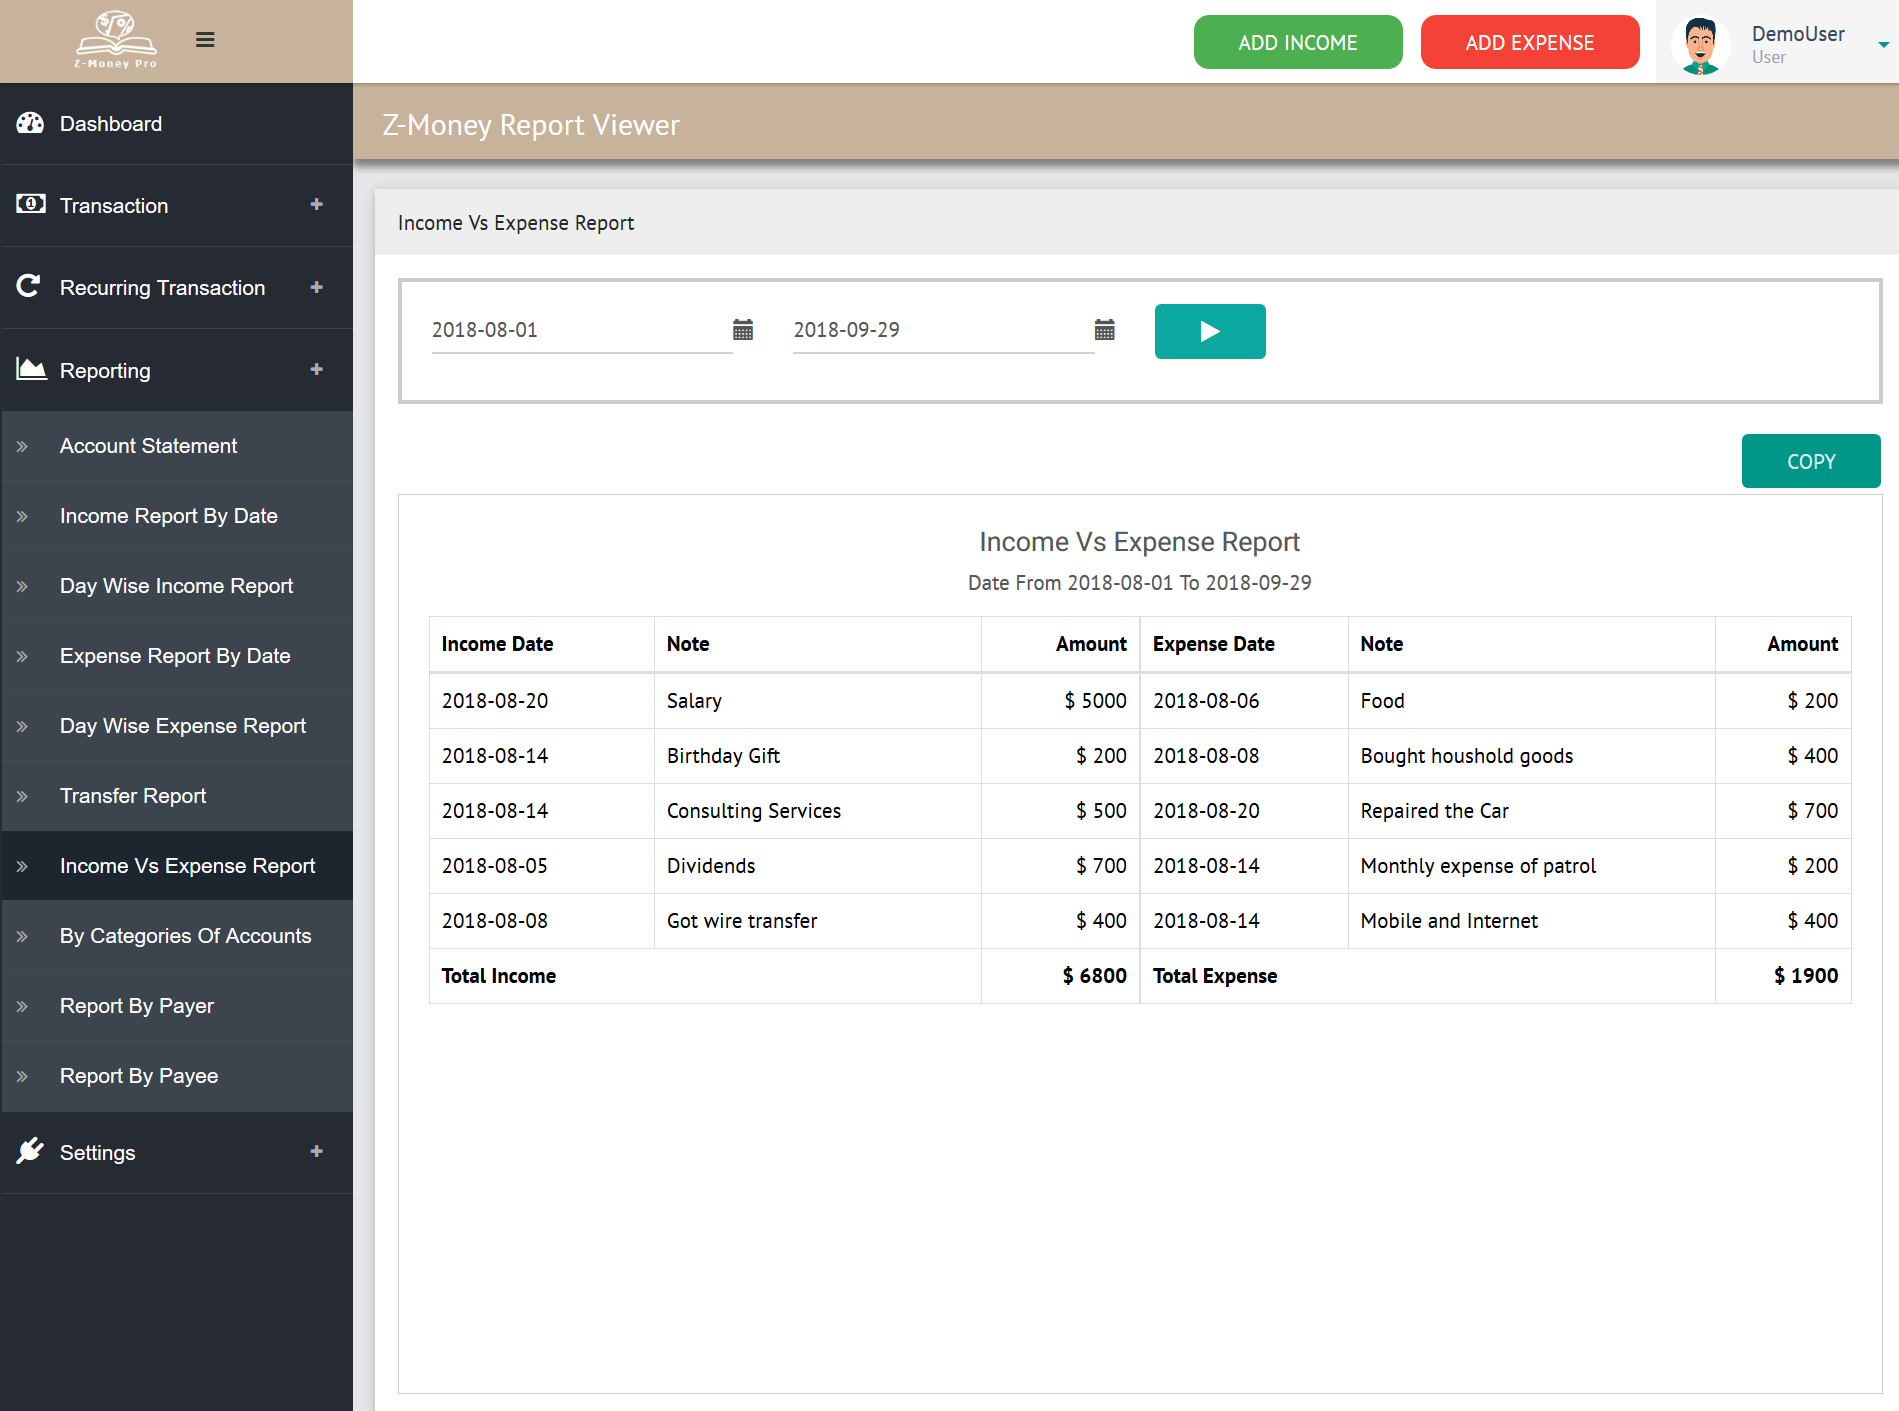Image resolution: width=1899 pixels, height=1411 pixels.
Task: Select Bought houshold goods cell
Action: click(1532, 756)
